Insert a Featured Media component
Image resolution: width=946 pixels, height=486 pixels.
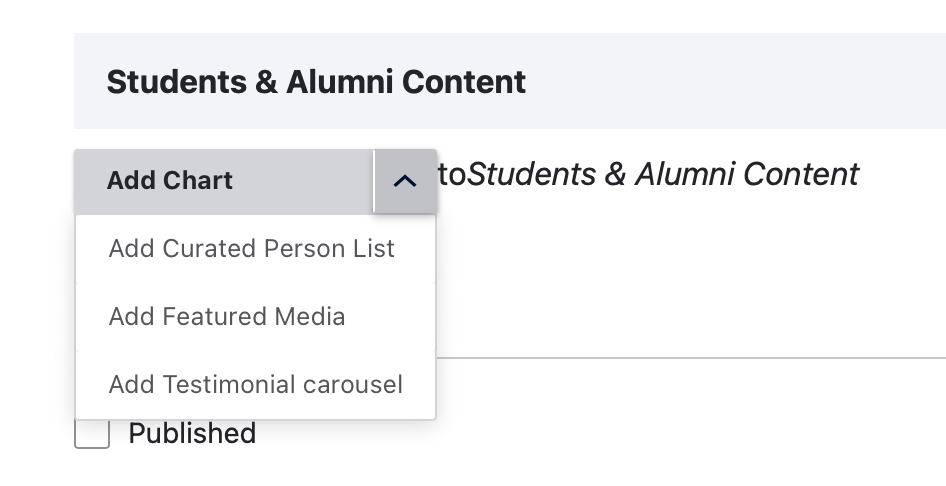click(227, 317)
